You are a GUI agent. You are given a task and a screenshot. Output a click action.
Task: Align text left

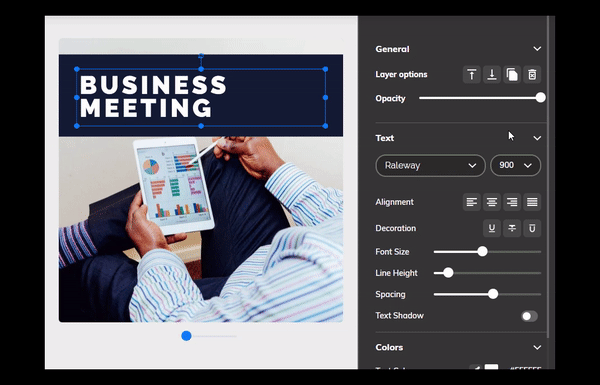tap(472, 202)
